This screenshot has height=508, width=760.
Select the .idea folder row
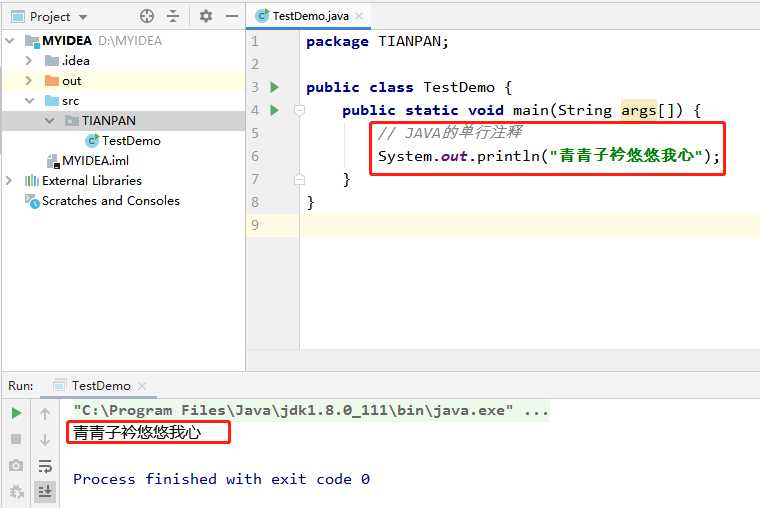[124, 61]
